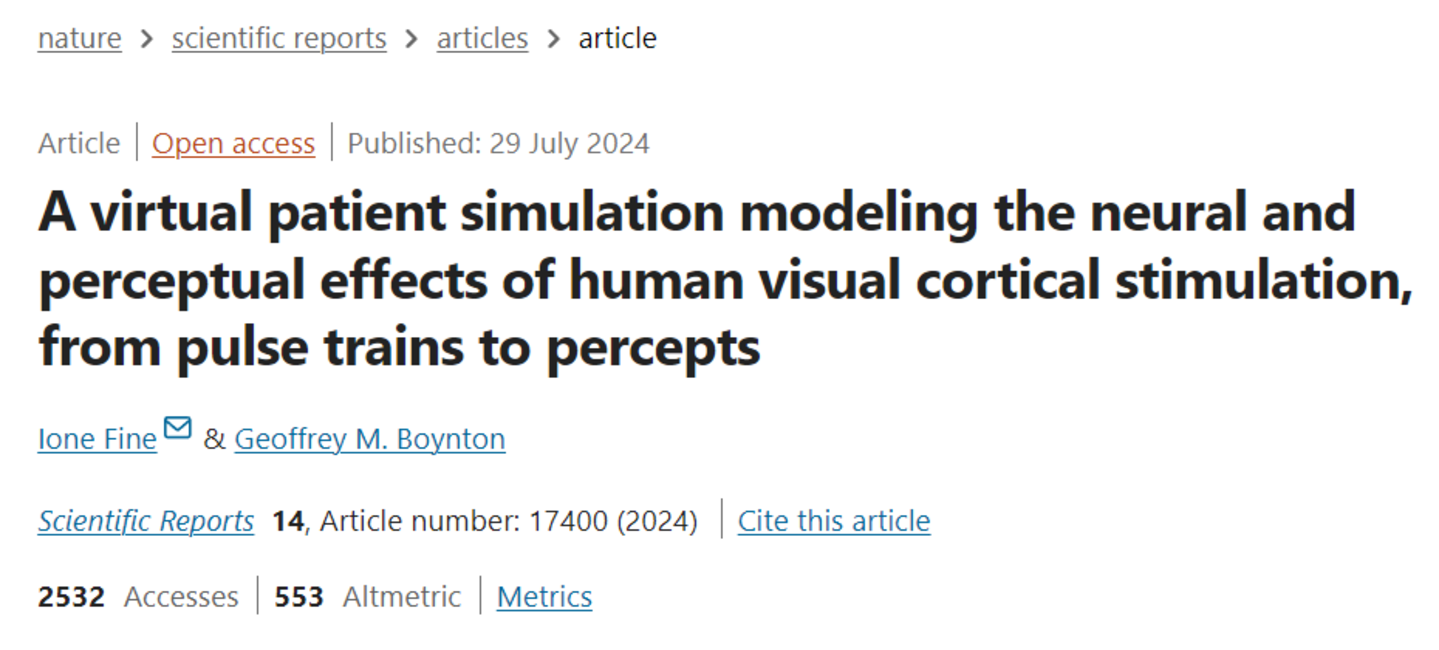Click the volume number 14
This screenshot has height=650, width=1439.
click(x=288, y=521)
